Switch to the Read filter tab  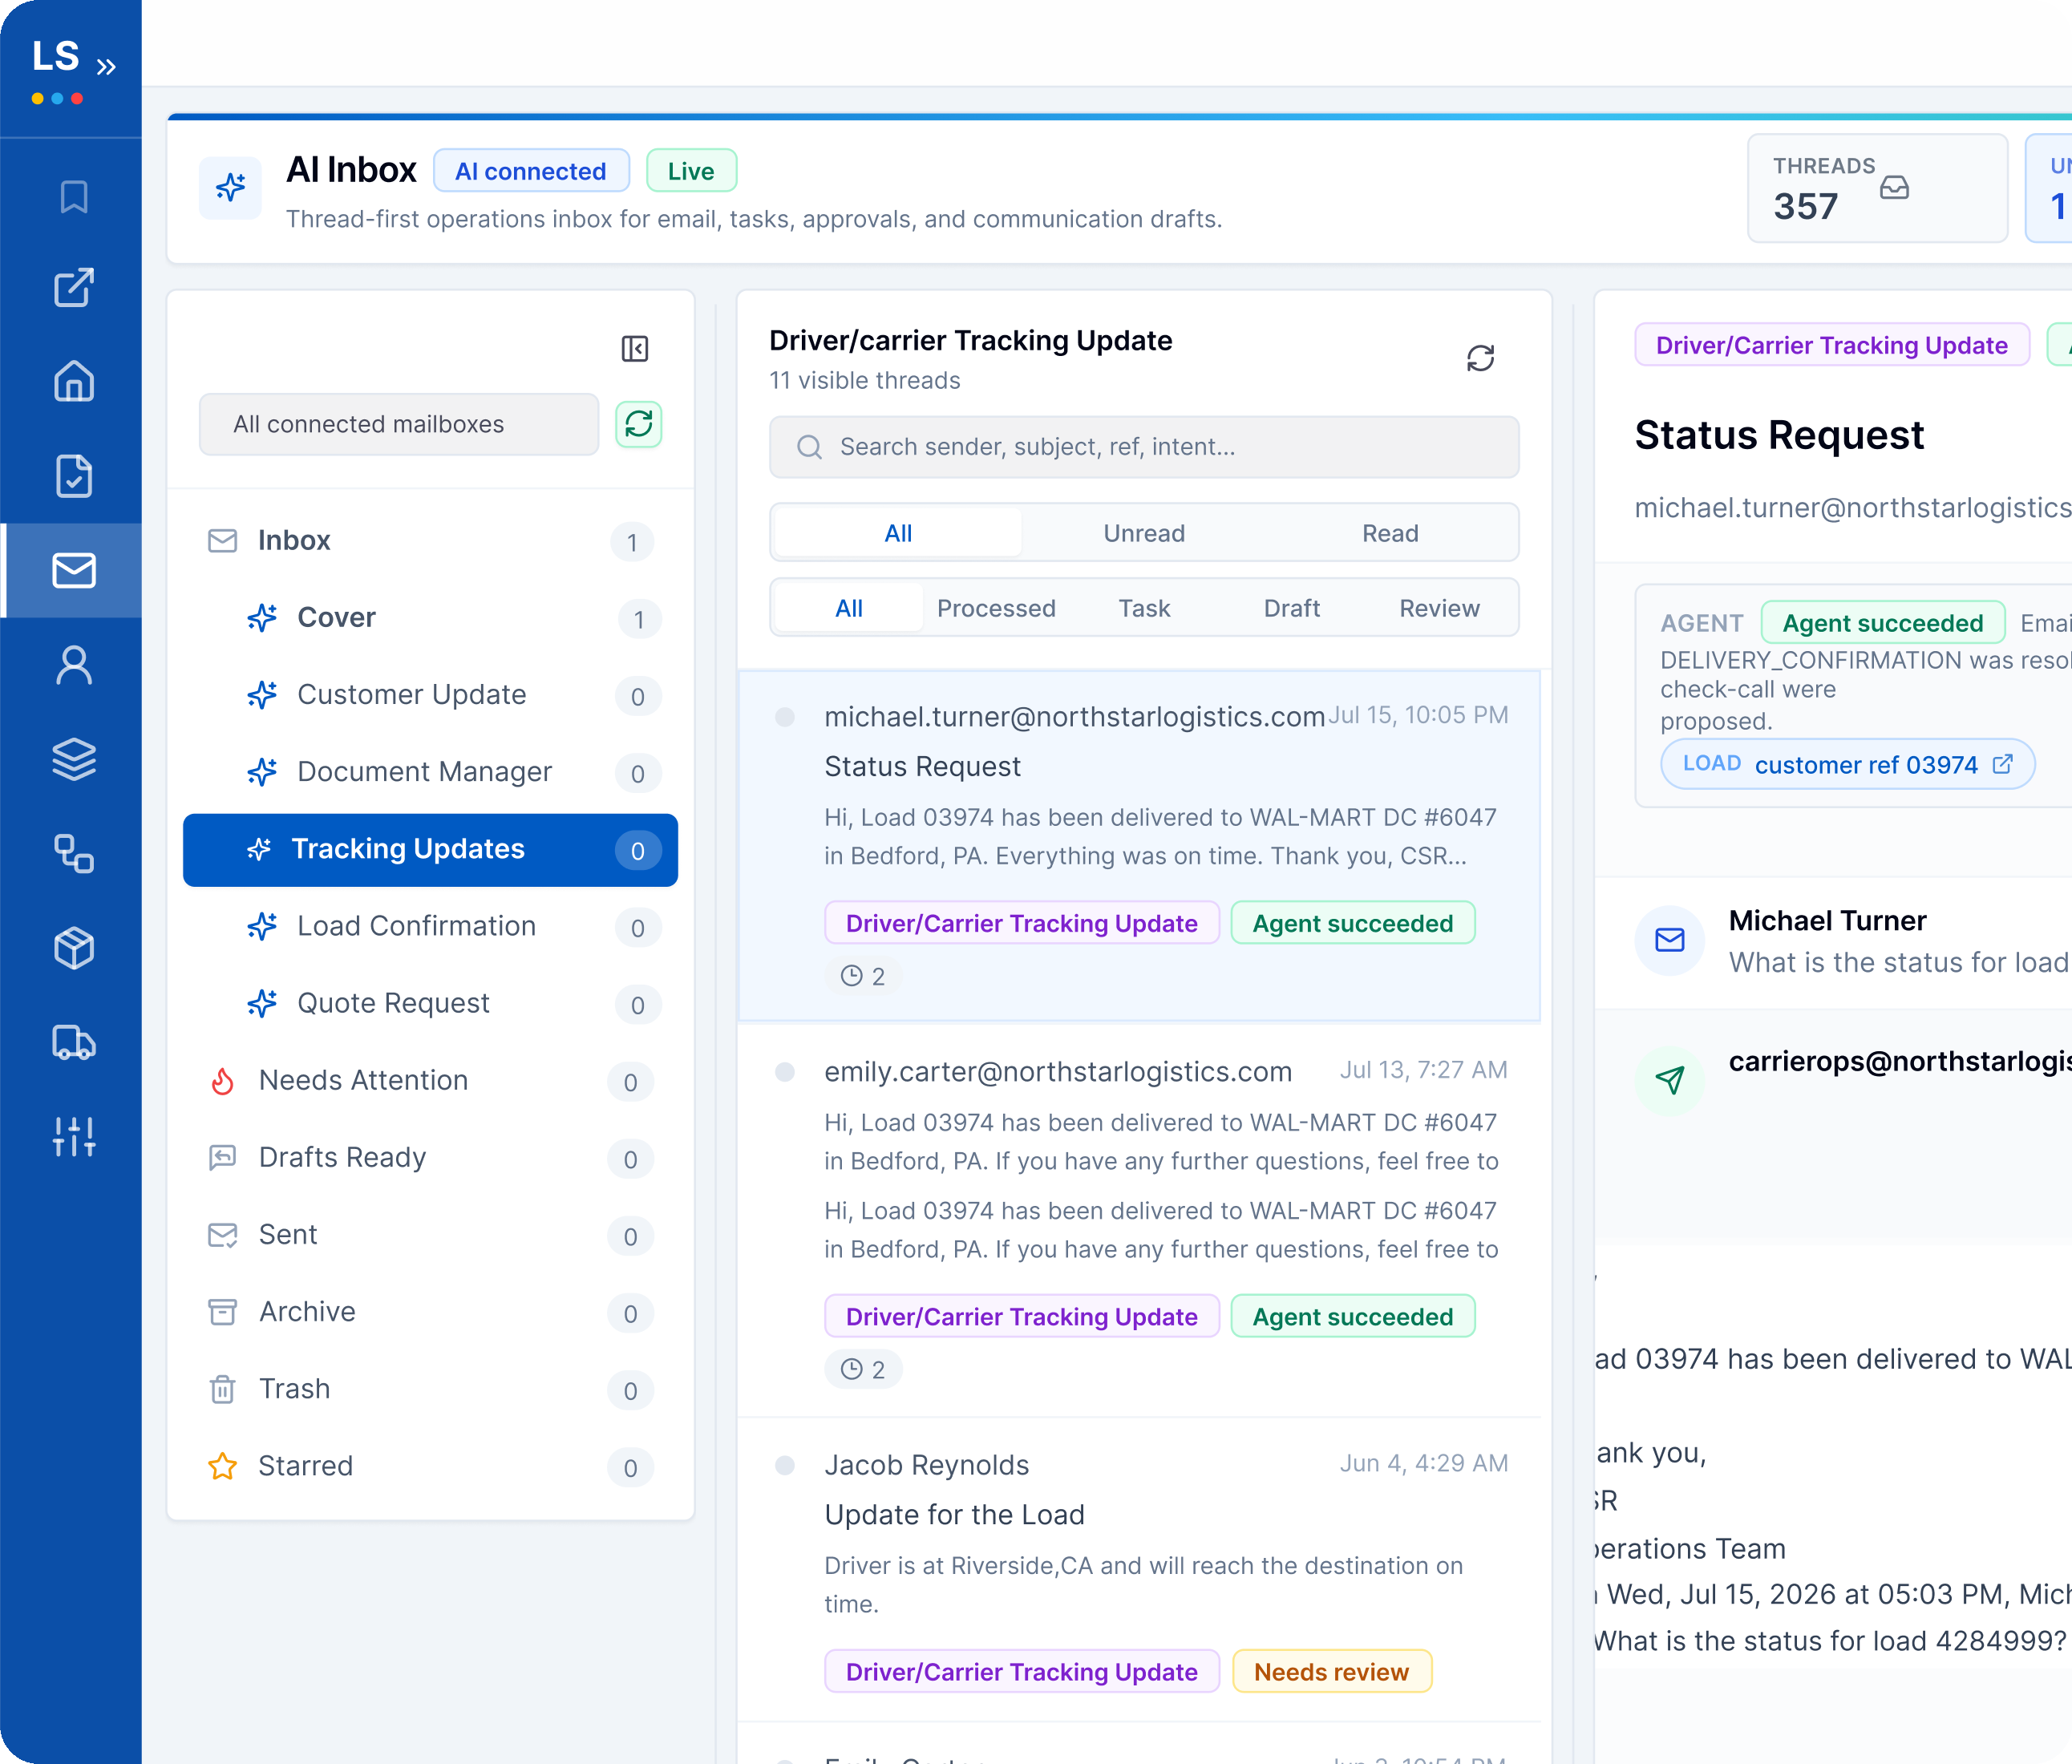(1390, 533)
